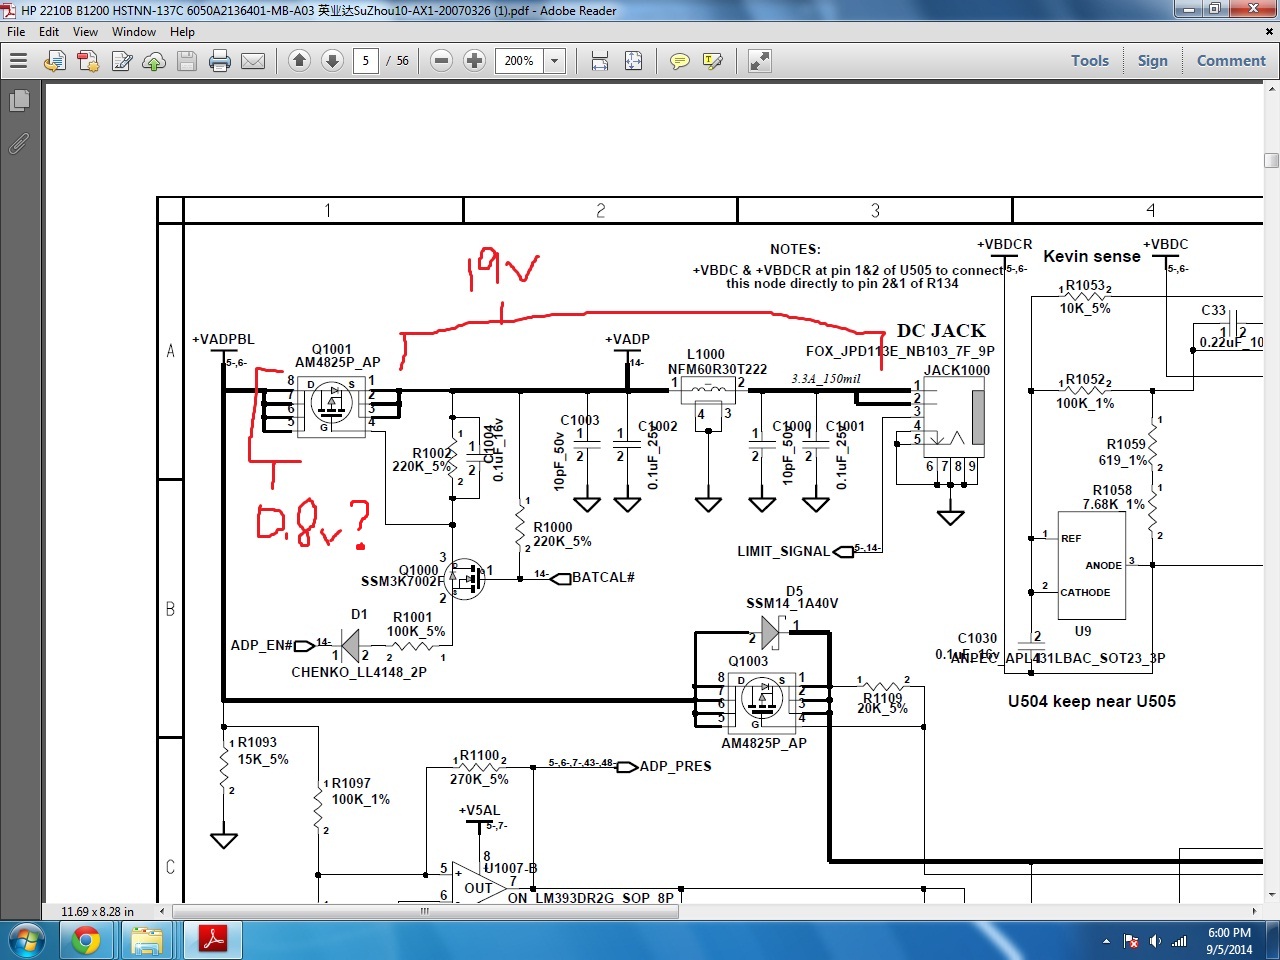Open the zoom level dropdown arrow

point(555,61)
